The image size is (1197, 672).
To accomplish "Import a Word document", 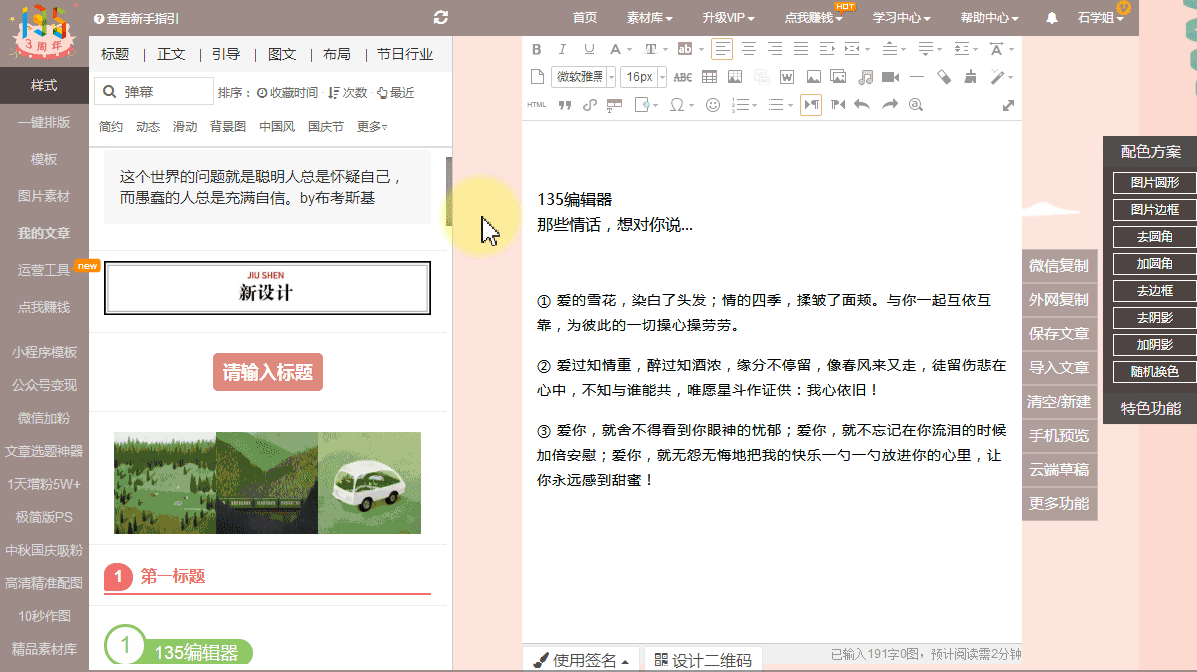I will tap(787, 77).
